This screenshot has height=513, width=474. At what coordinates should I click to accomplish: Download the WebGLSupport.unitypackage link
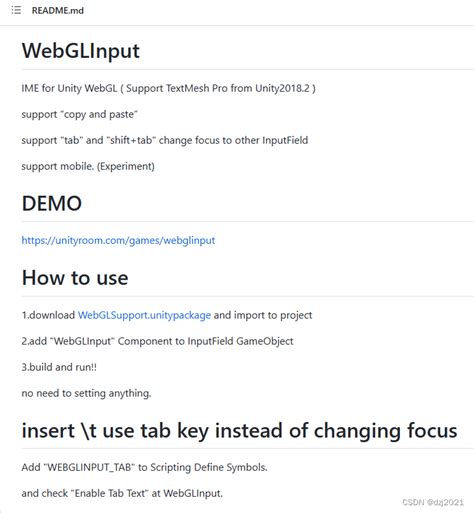point(144,315)
